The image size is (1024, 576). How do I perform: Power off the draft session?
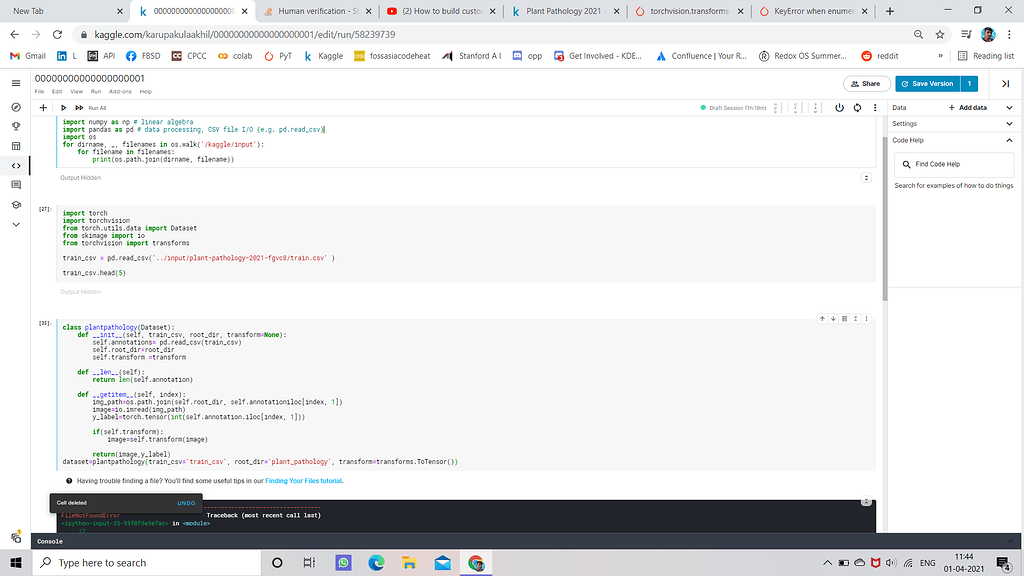click(x=838, y=107)
